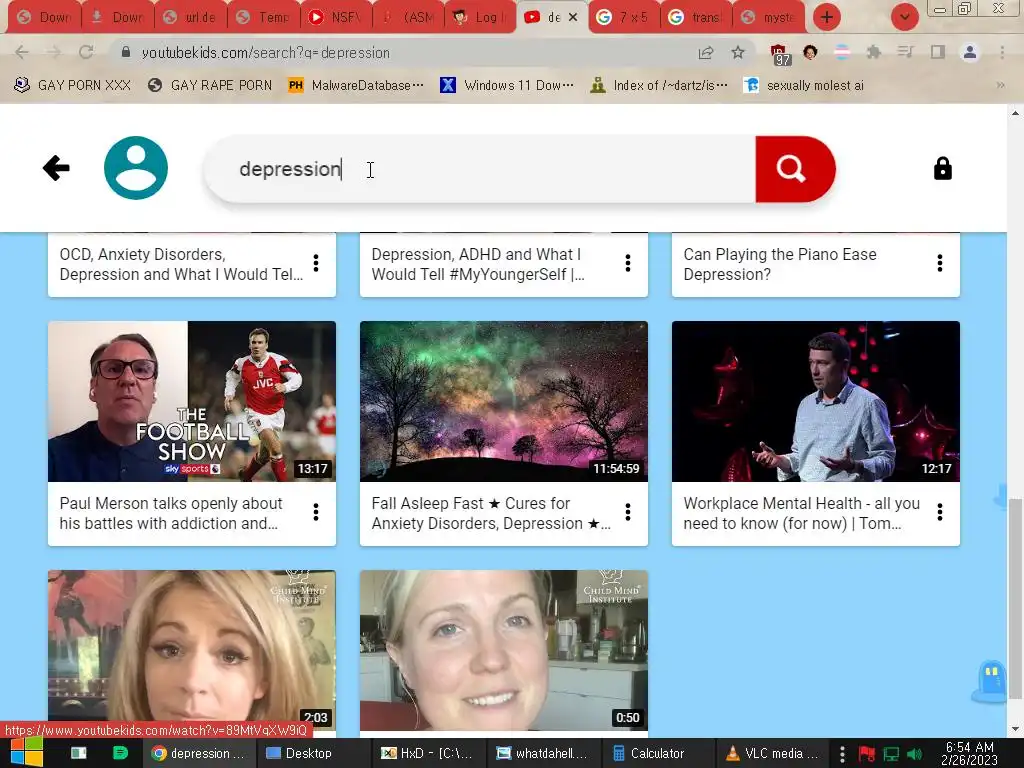The image size is (1024, 768).
Task: Open the Paul Merson talks openly title
Action: tap(171, 513)
